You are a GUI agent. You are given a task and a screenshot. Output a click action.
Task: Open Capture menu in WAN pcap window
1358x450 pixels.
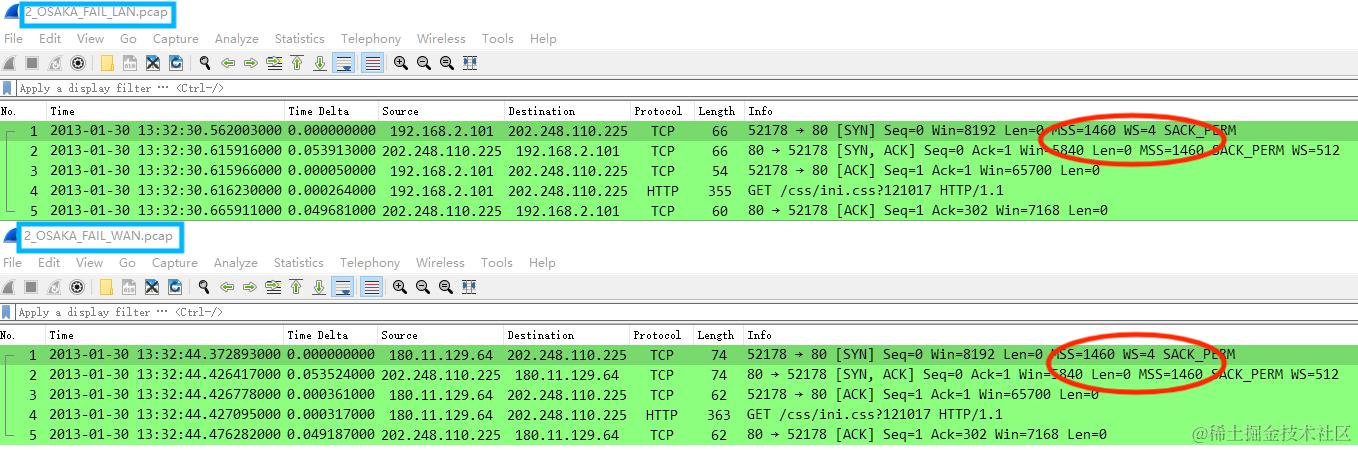[x=176, y=263]
